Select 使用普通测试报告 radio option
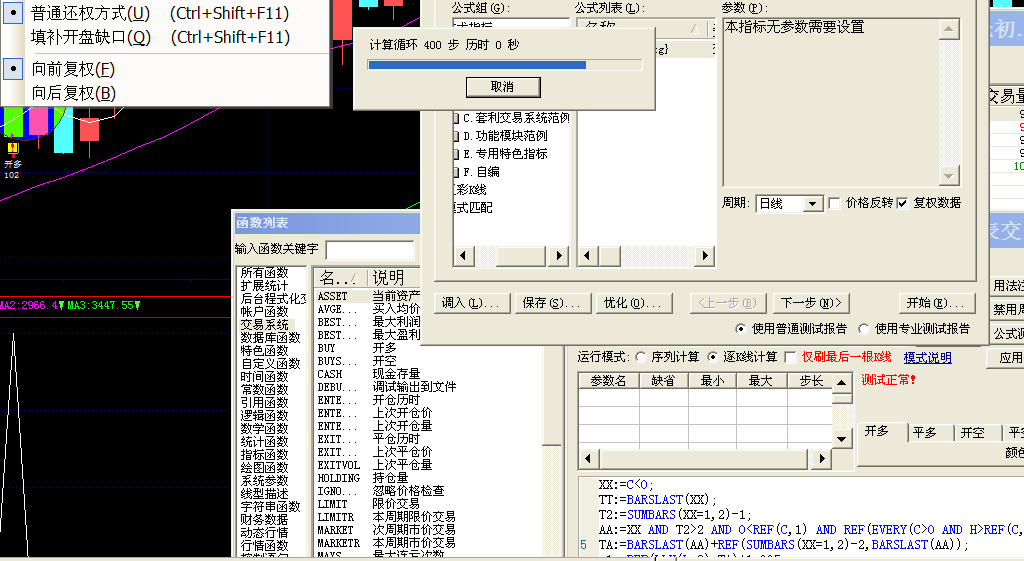Viewport: 1024px width, 561px height. [740, 329]
